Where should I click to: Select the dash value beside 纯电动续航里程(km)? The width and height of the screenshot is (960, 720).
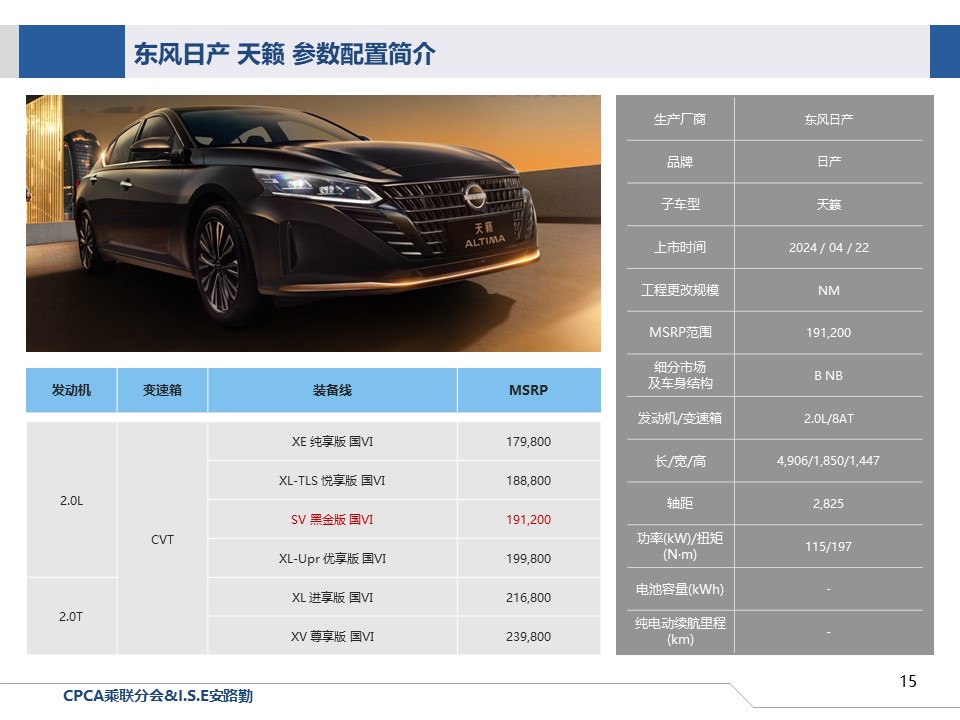(828, 631)
